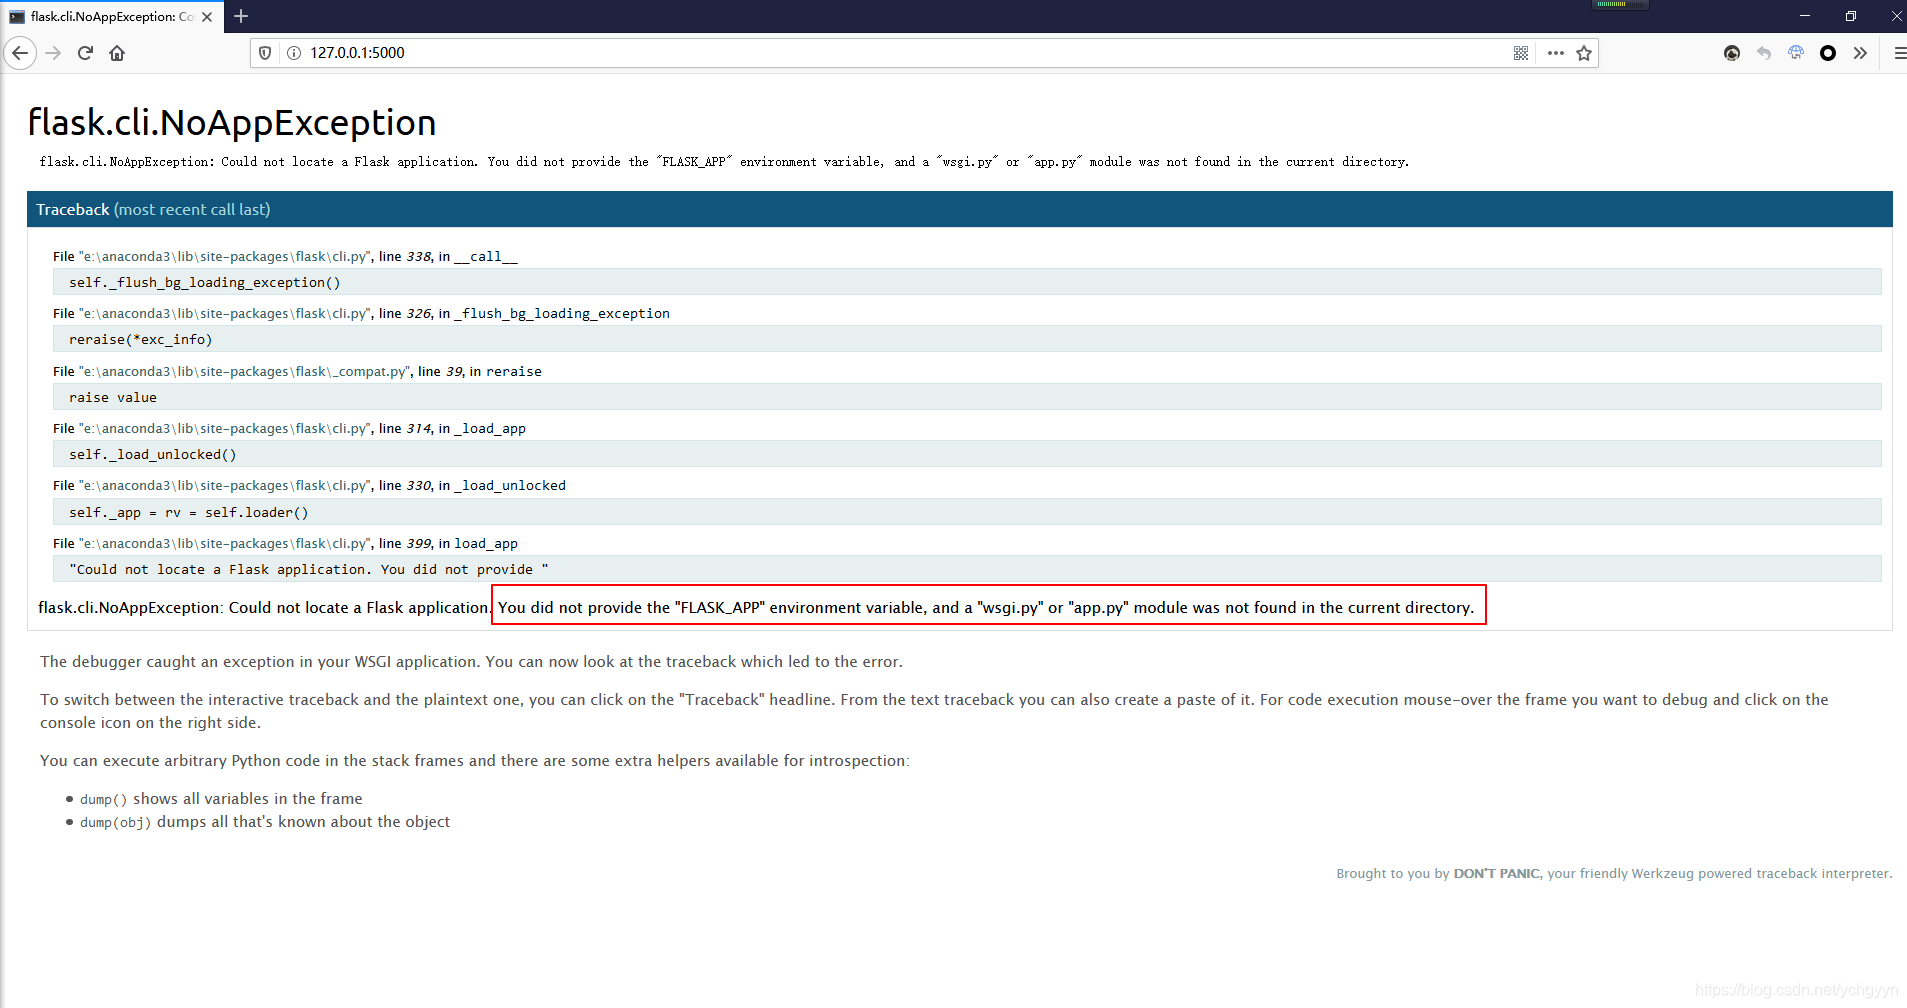Minimize the Firefox window
Screen dimensions: 1907x1008
[1805, 16]
